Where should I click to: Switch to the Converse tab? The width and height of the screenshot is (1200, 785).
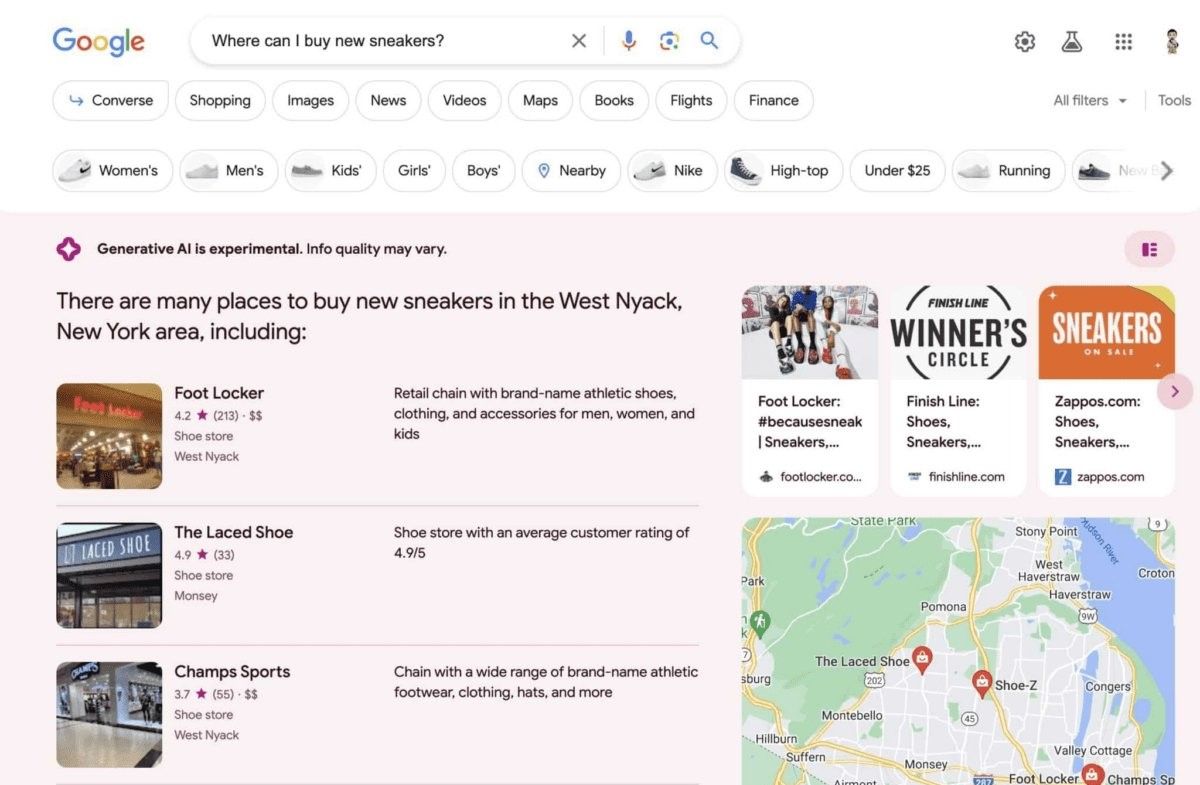(x=110, y=100)
